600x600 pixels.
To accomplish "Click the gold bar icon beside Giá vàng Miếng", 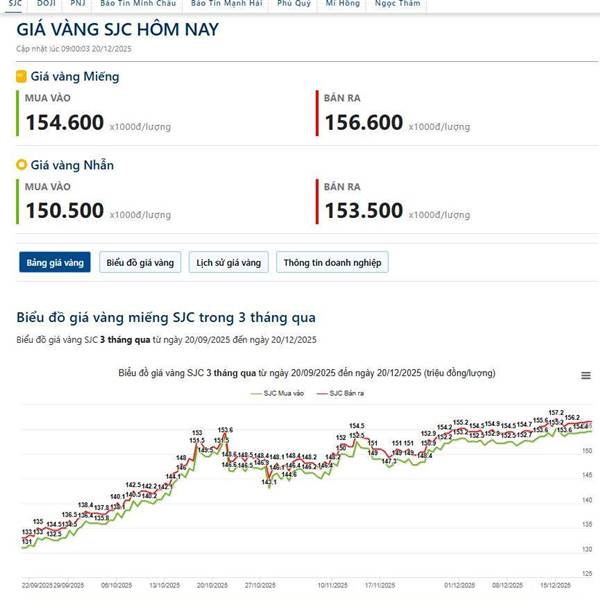I will (x=22, y=76).
